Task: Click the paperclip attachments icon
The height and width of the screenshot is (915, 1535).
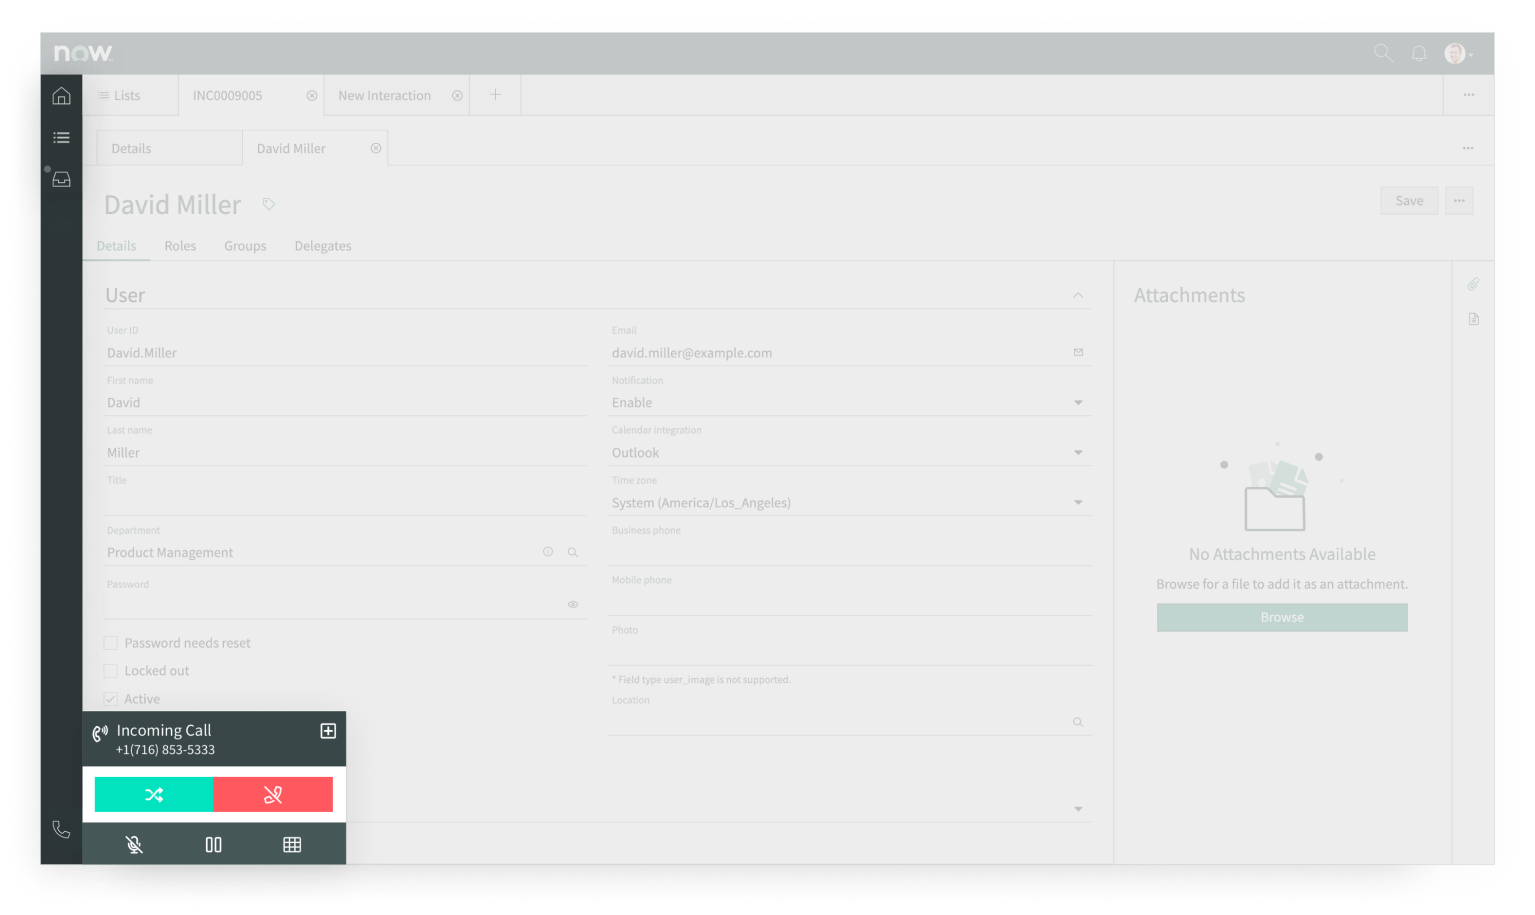Action: point(1473,284)
